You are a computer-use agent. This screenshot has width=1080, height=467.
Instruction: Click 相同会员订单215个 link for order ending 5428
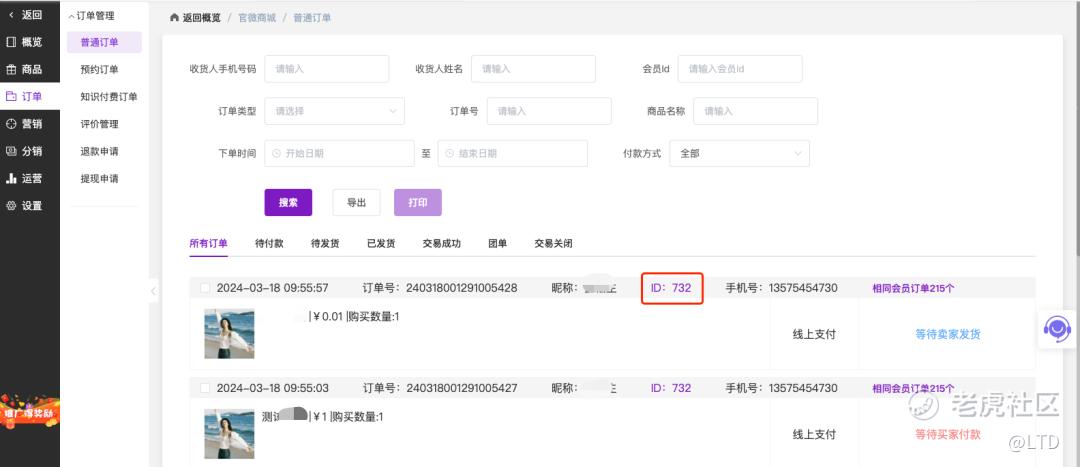point(913,289)
